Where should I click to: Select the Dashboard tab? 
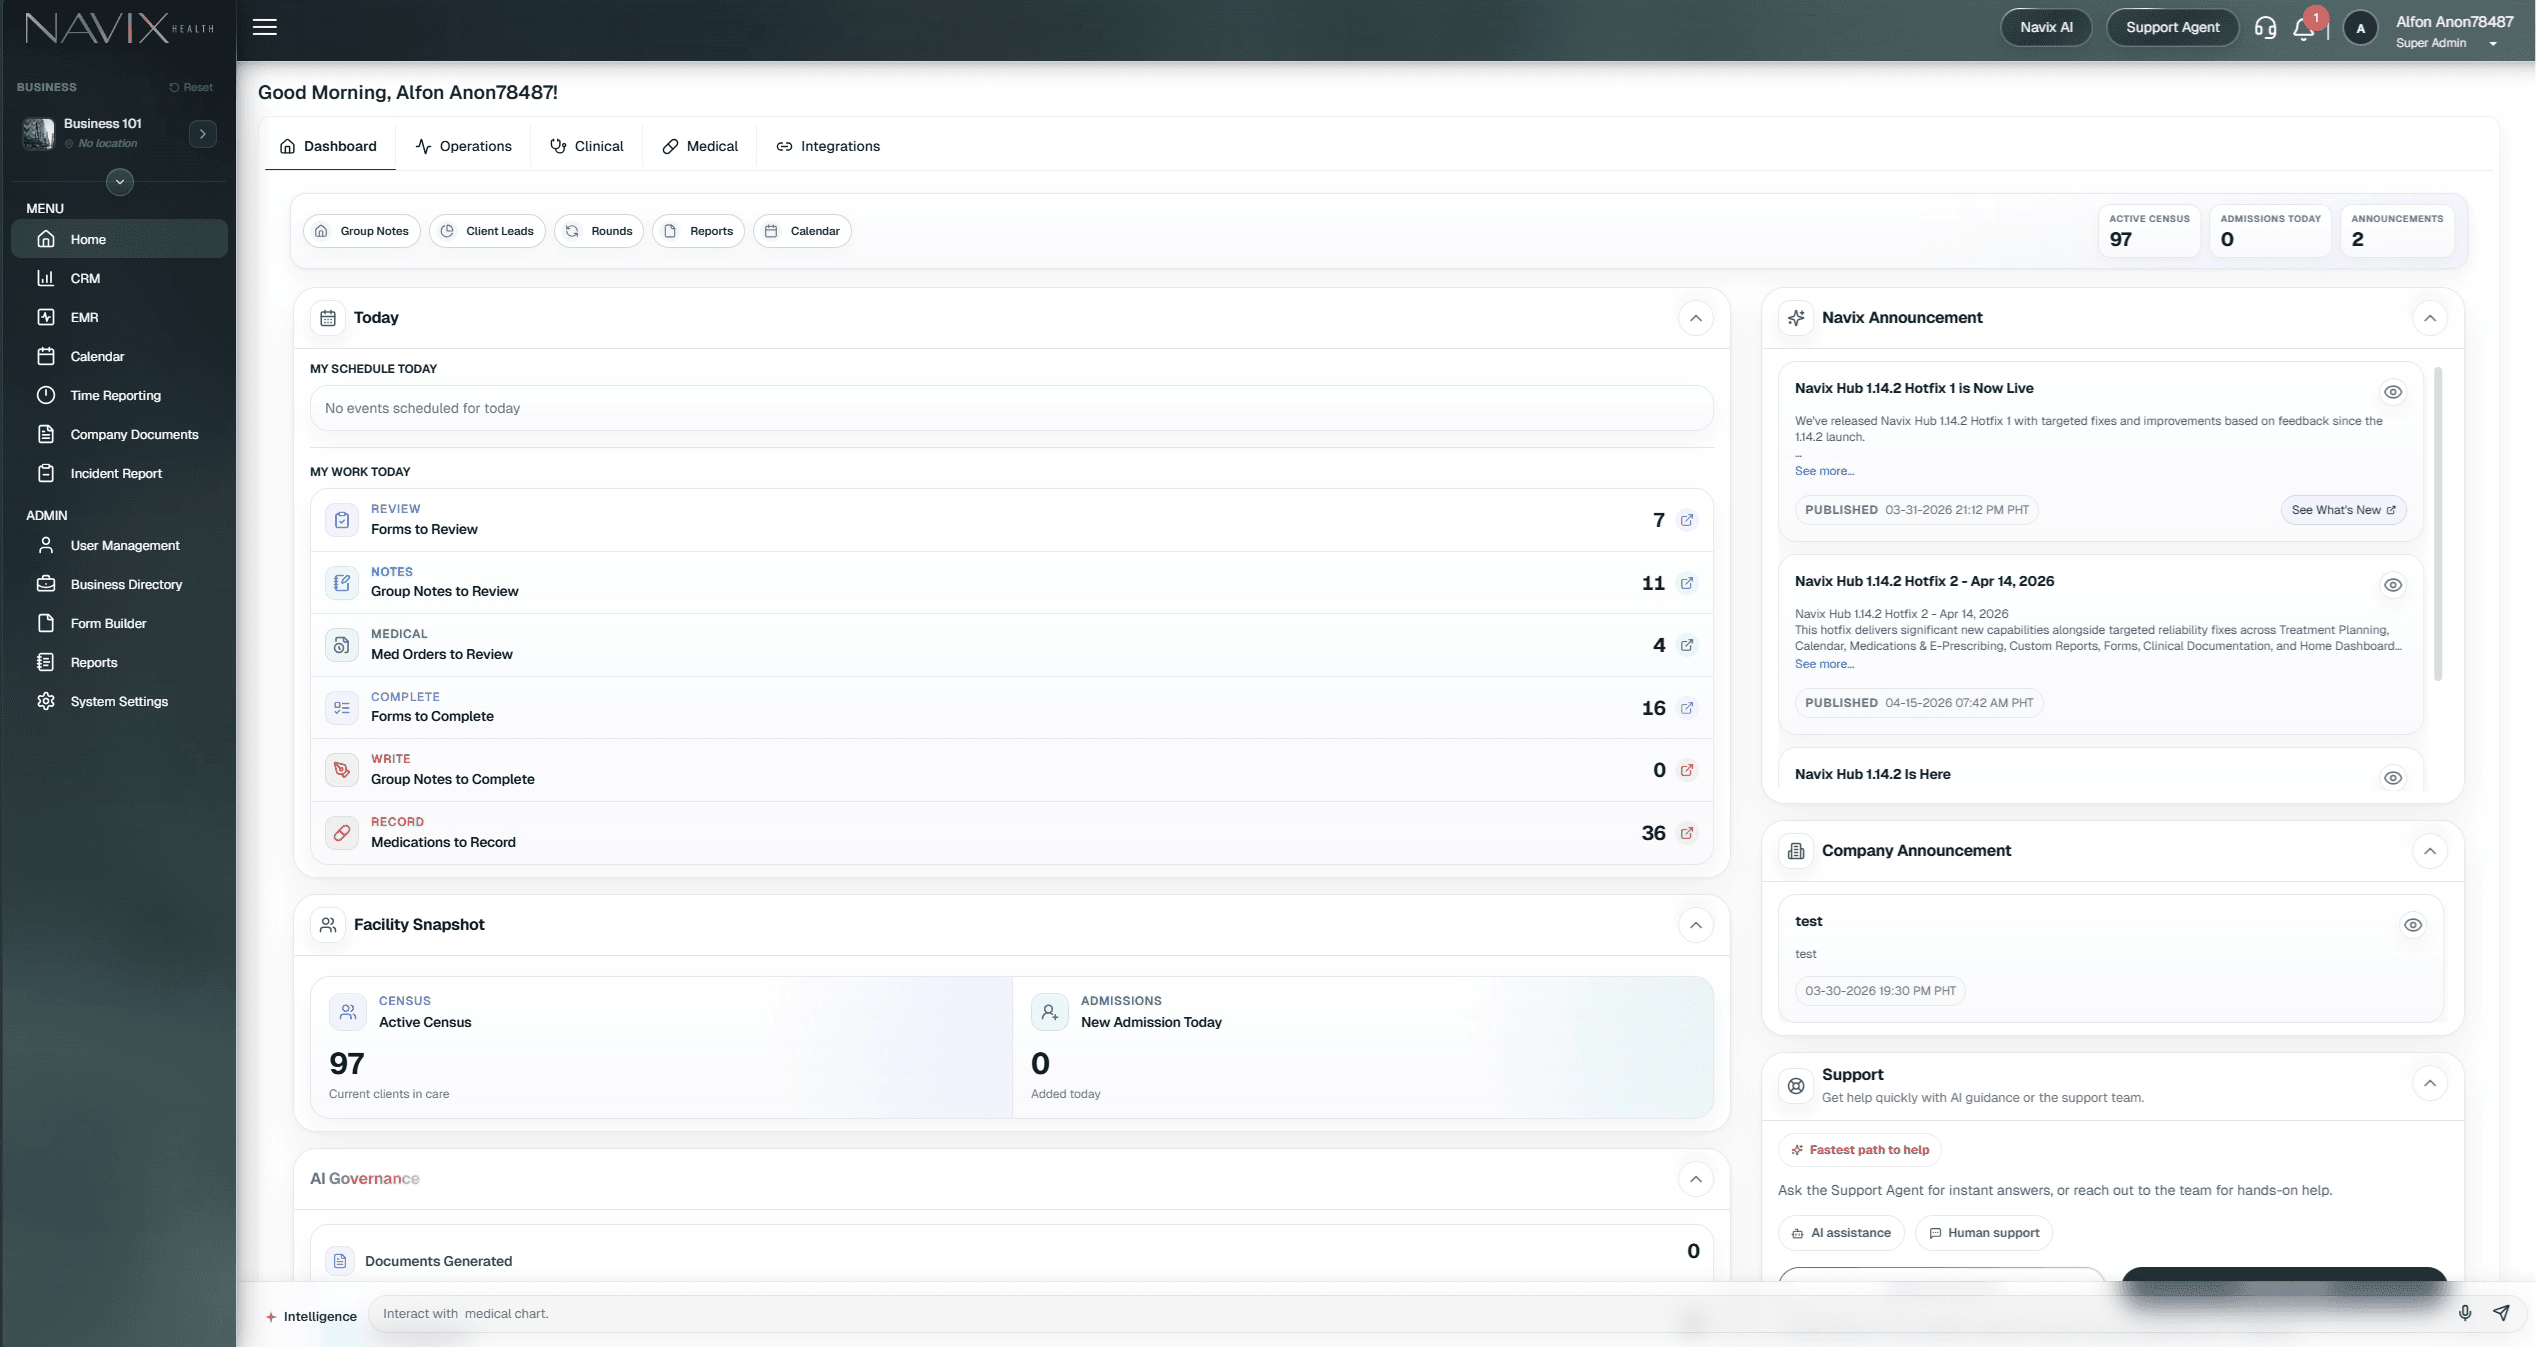[x=329, y=146]
